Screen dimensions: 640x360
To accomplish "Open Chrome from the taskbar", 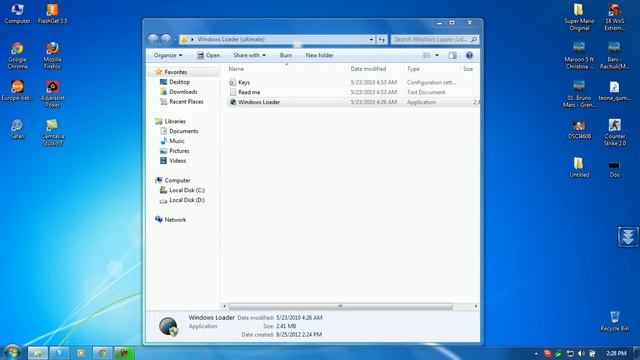I will [102, 353].
